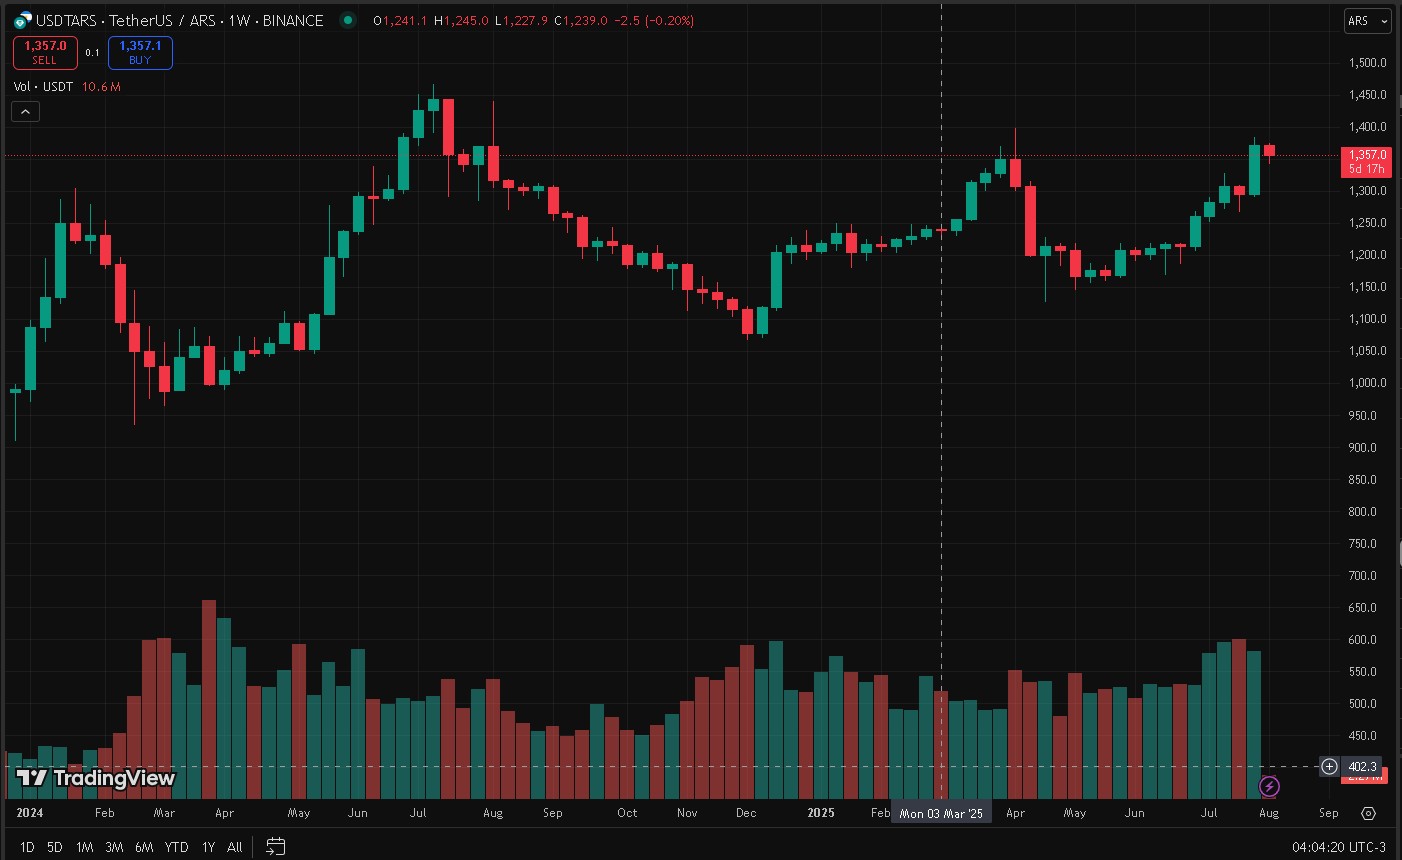The width and height of the screenshot is (1402, 860).
Task: Click the SELL 1,357.0 button
Action: pyautogui.click(x=45, y=53)
